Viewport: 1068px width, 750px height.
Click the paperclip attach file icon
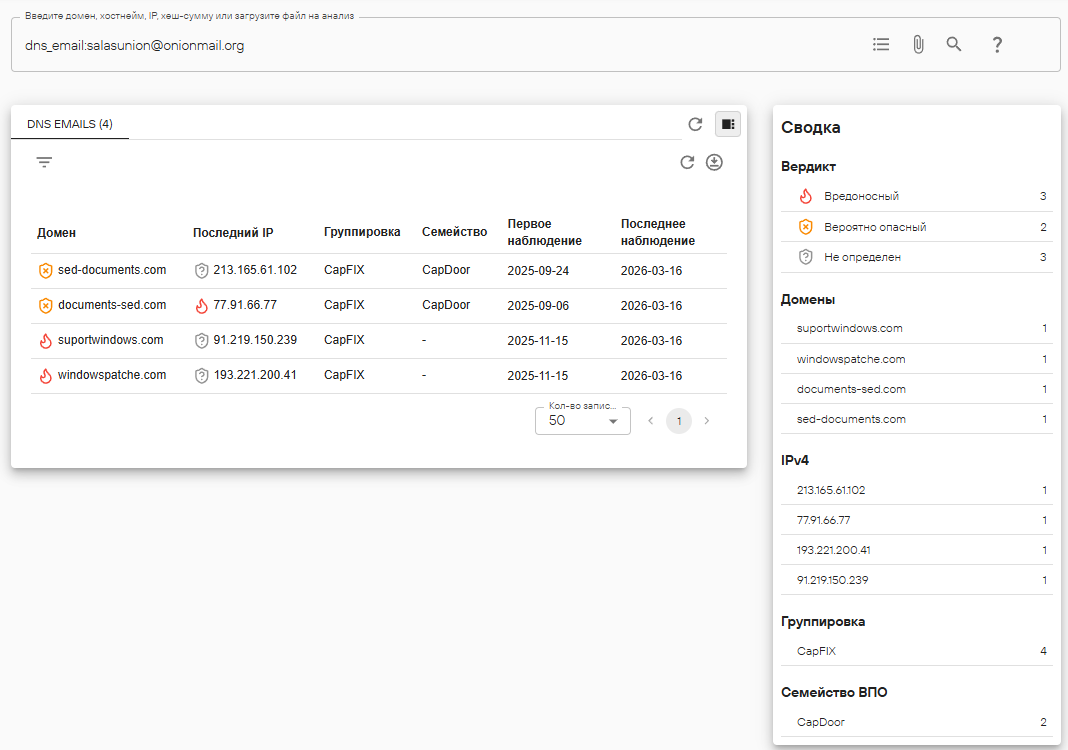pyautogui.click(x=918, y=44)
